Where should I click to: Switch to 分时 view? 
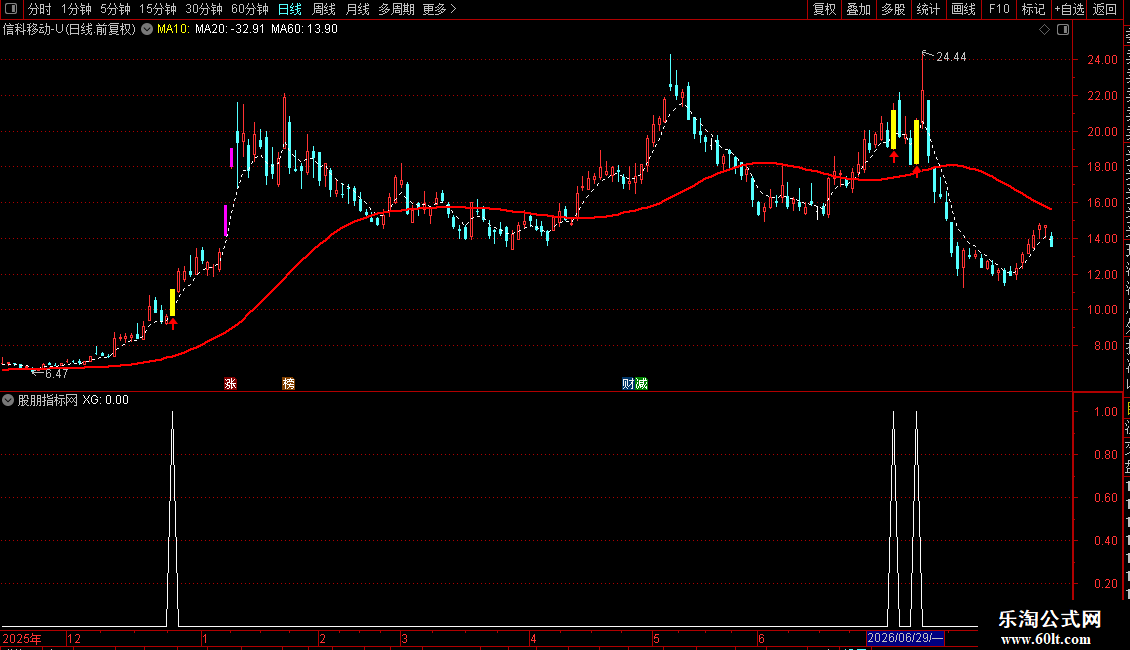click(x=40, y=9)
